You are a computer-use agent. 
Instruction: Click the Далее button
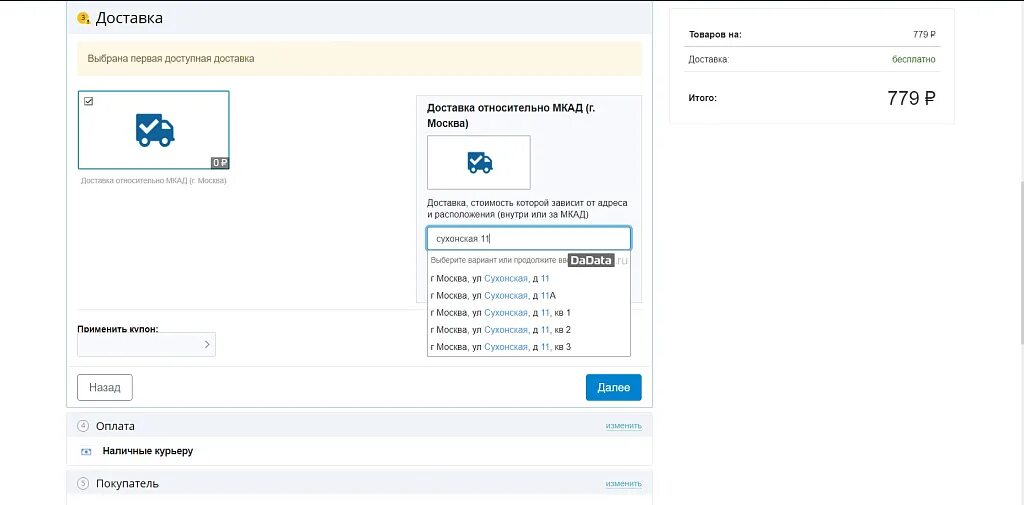(x=614, y=387)
